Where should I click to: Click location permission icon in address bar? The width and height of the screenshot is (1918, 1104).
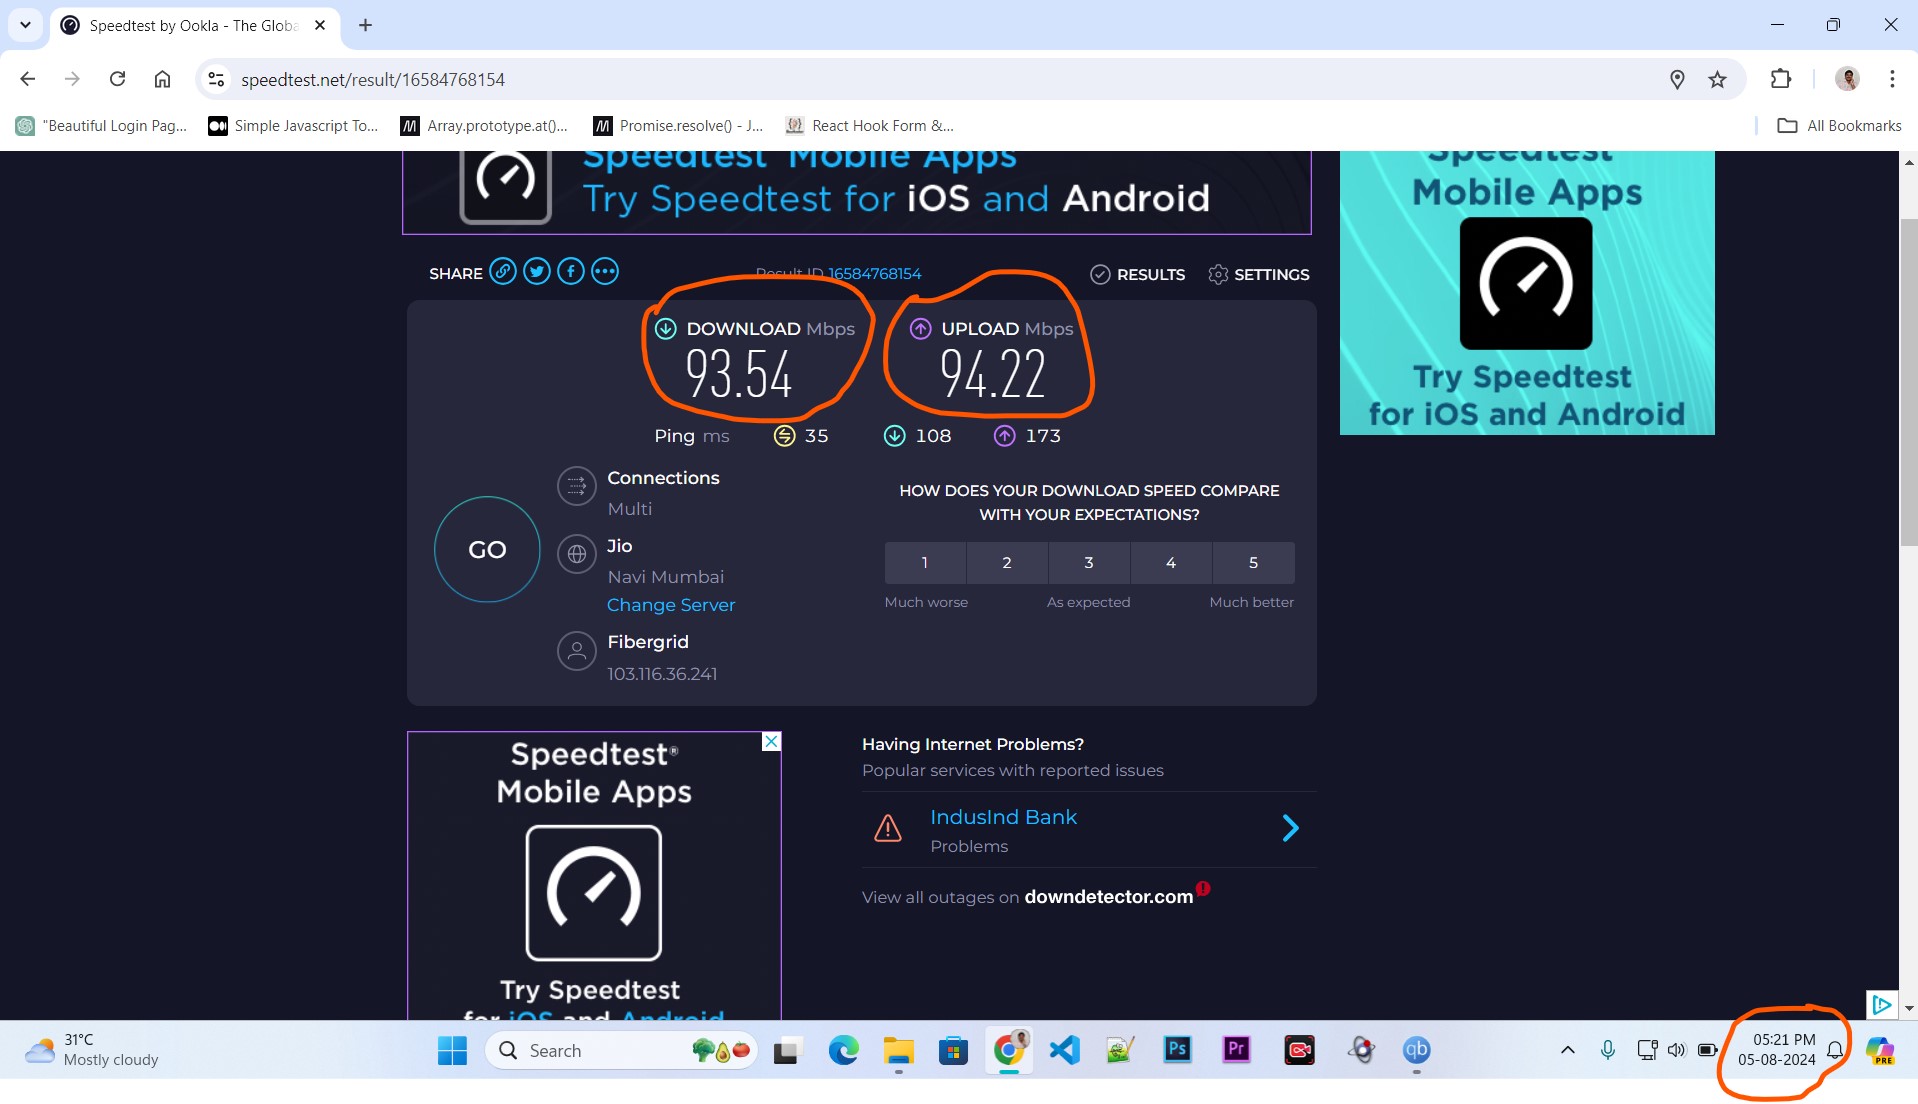point(1677,79)
